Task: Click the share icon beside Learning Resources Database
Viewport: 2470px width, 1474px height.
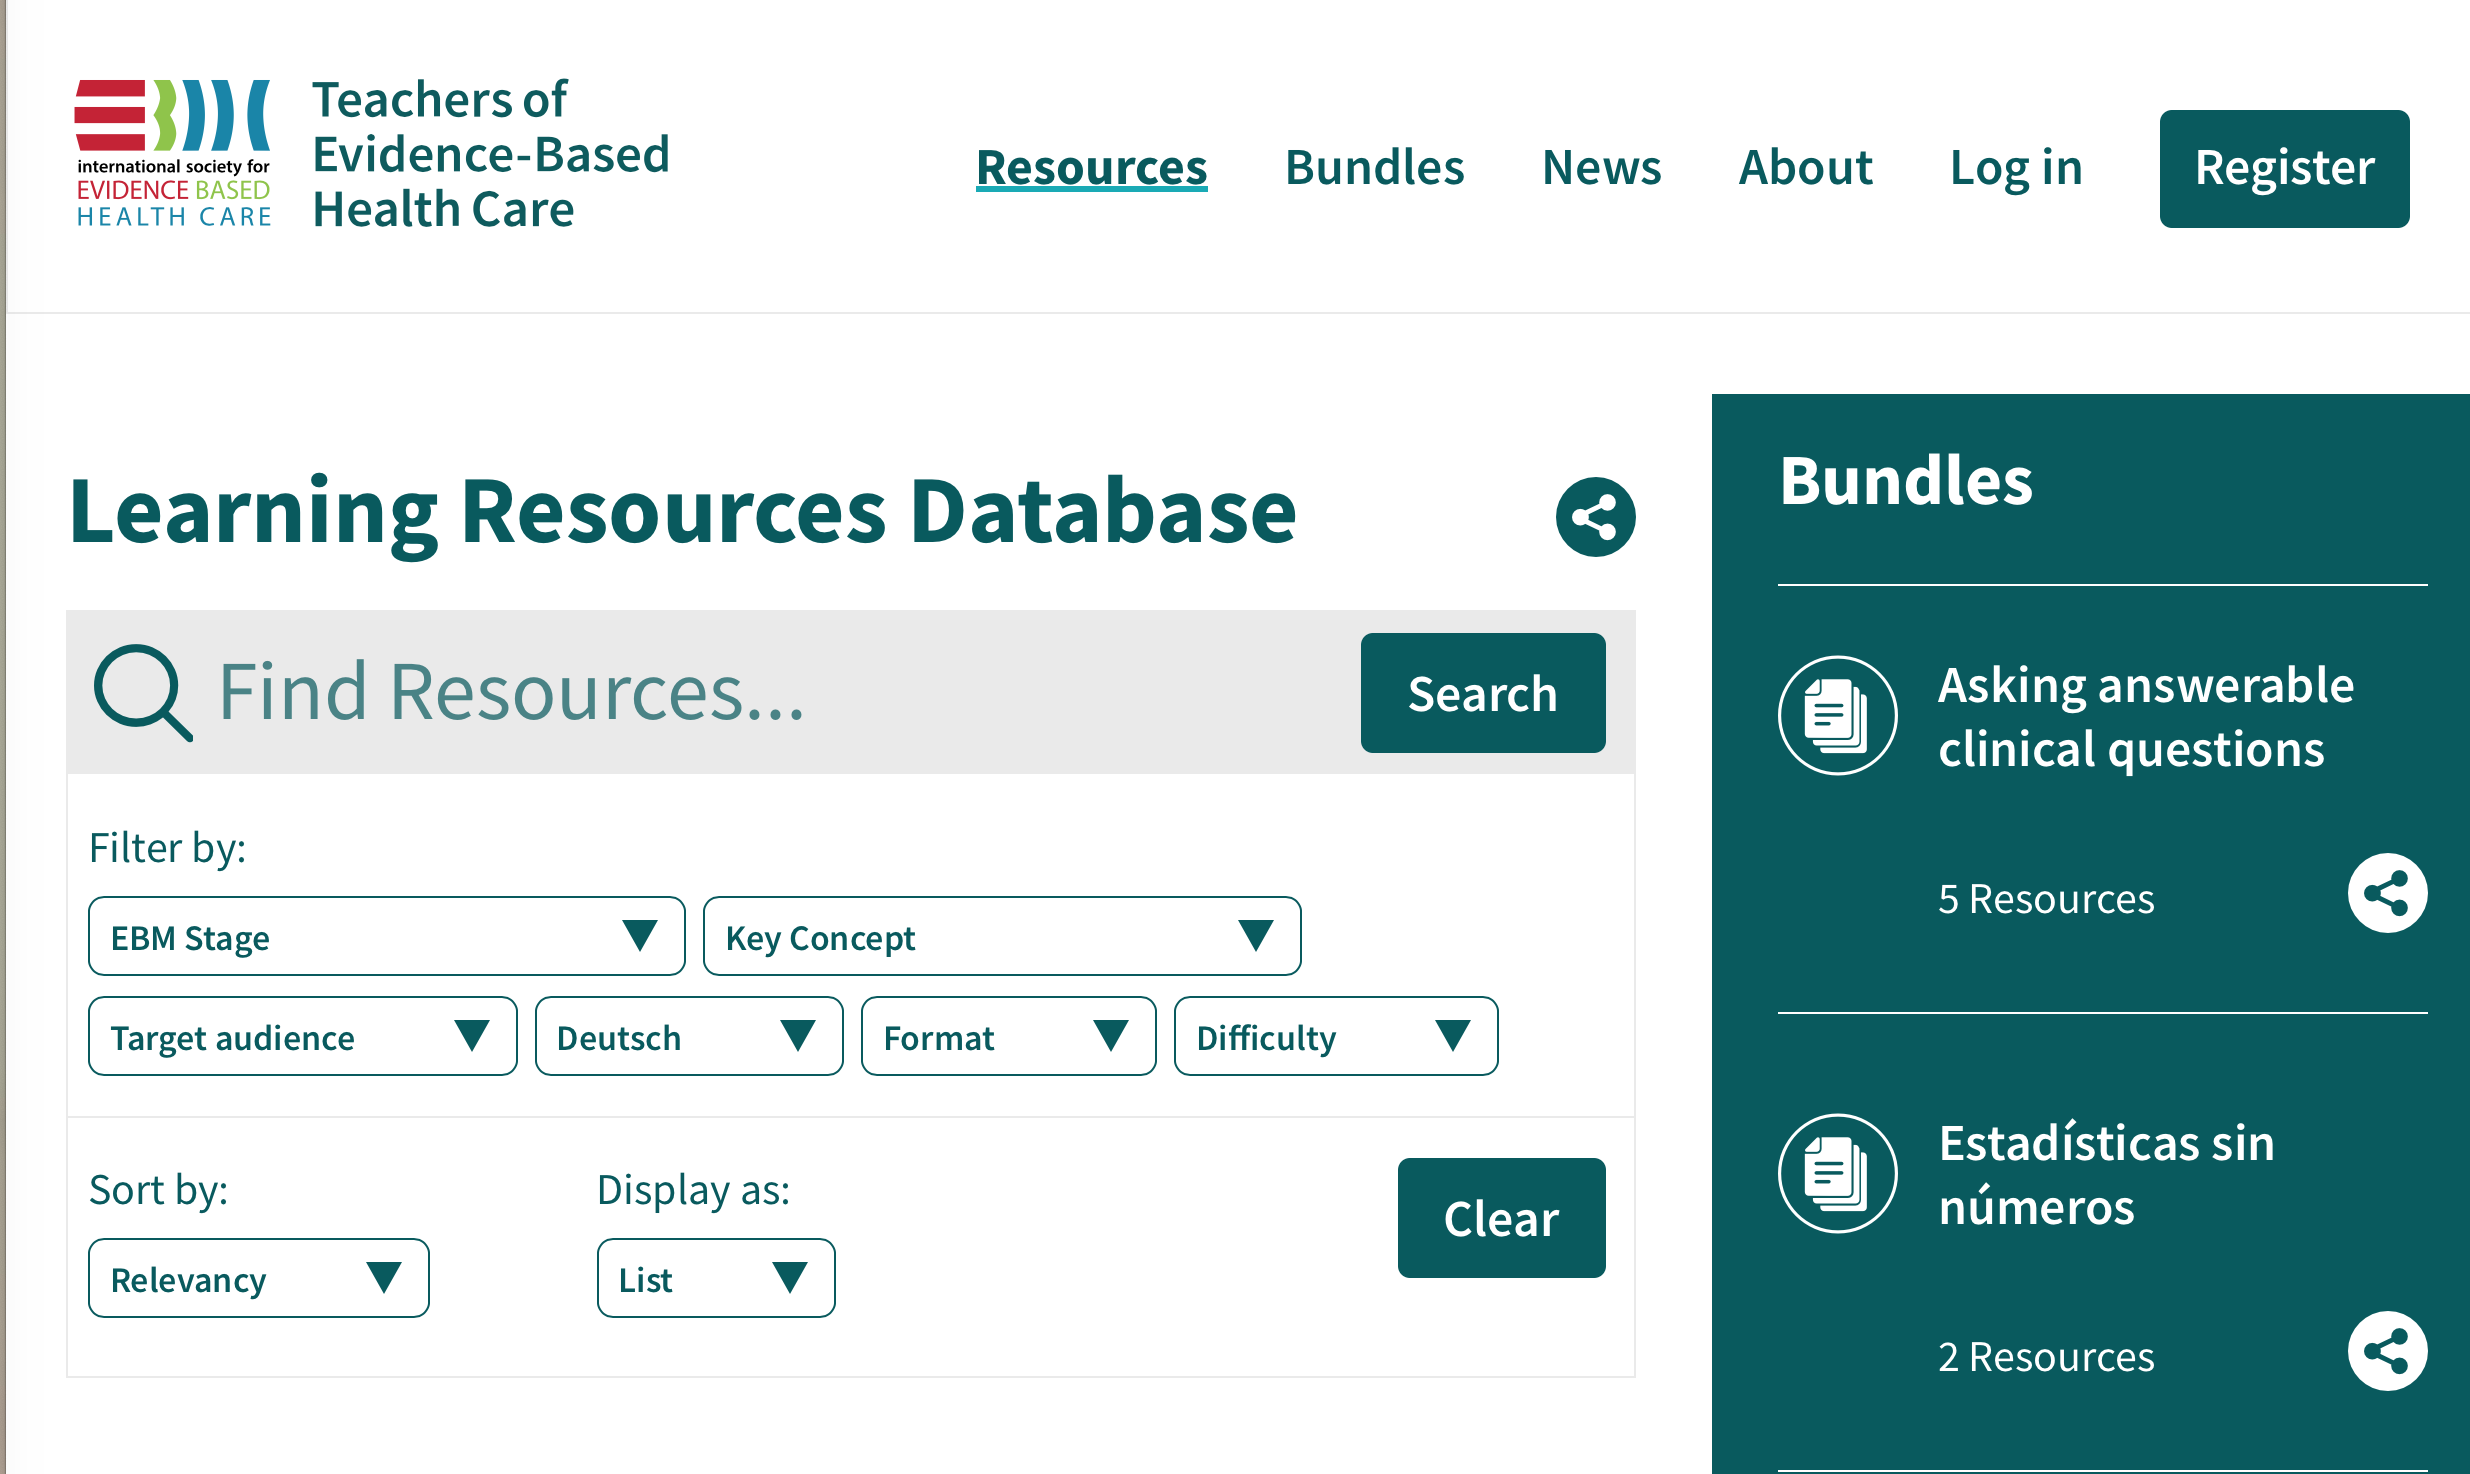Action: (1594, 516)
